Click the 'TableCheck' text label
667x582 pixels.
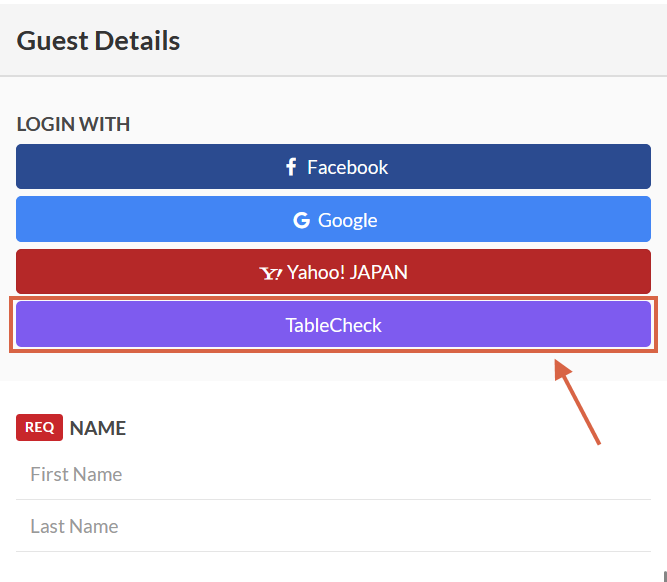click(333, 325)
